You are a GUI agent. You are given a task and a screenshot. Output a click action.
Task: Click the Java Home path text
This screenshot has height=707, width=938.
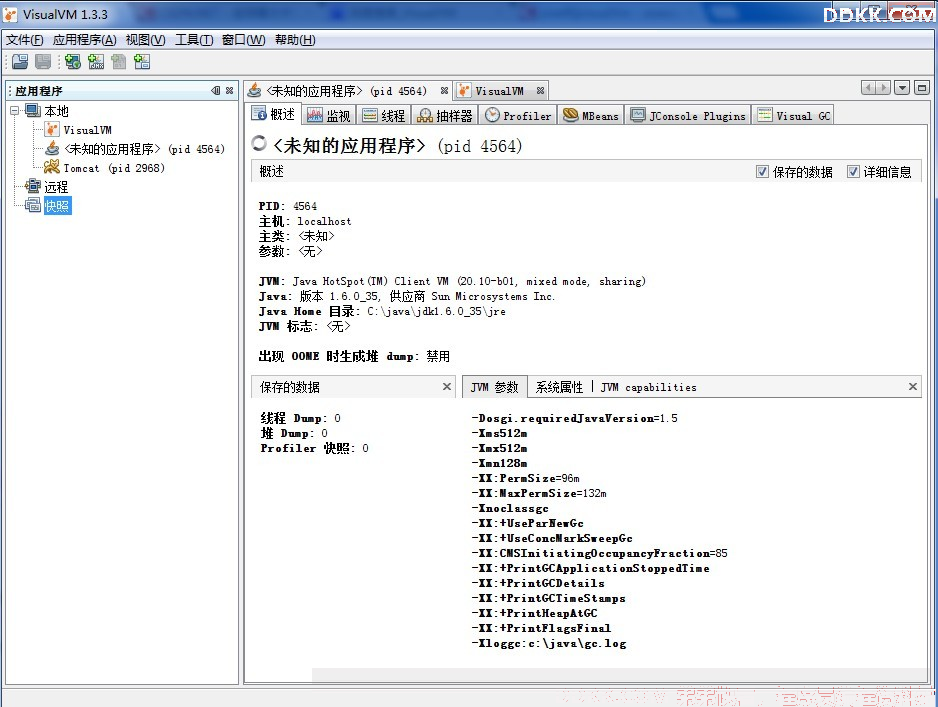(x=436, y=311)
